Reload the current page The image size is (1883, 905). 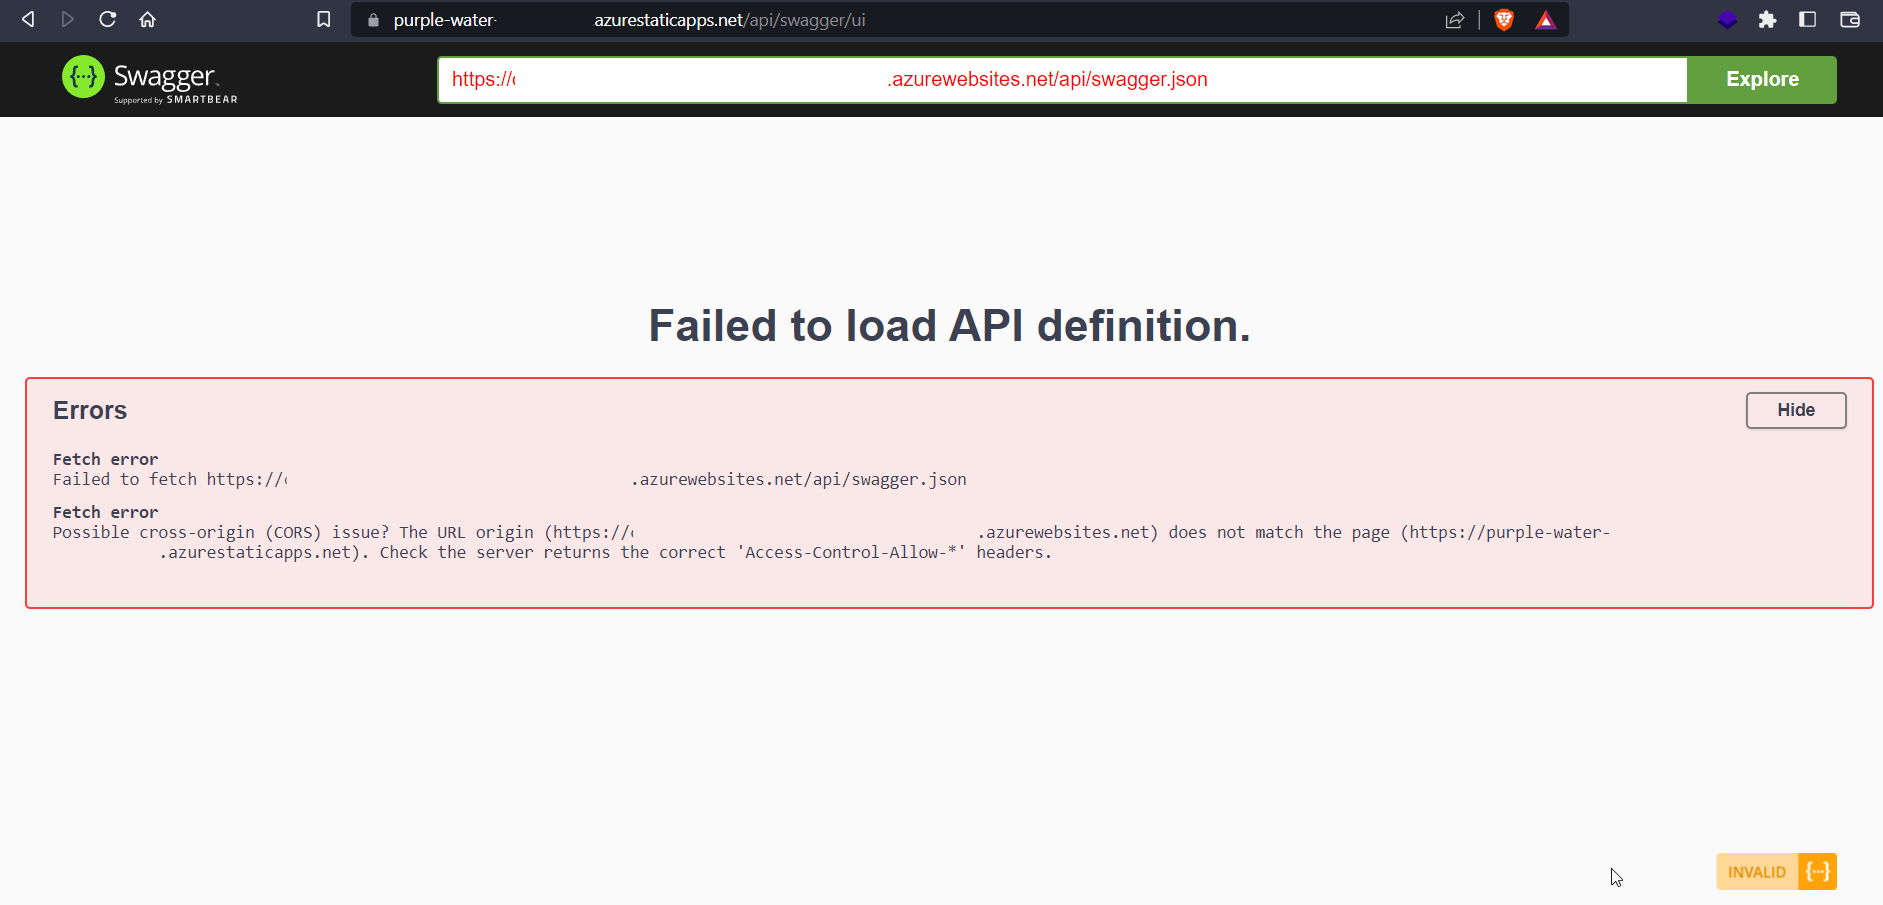tap(107, 19)
